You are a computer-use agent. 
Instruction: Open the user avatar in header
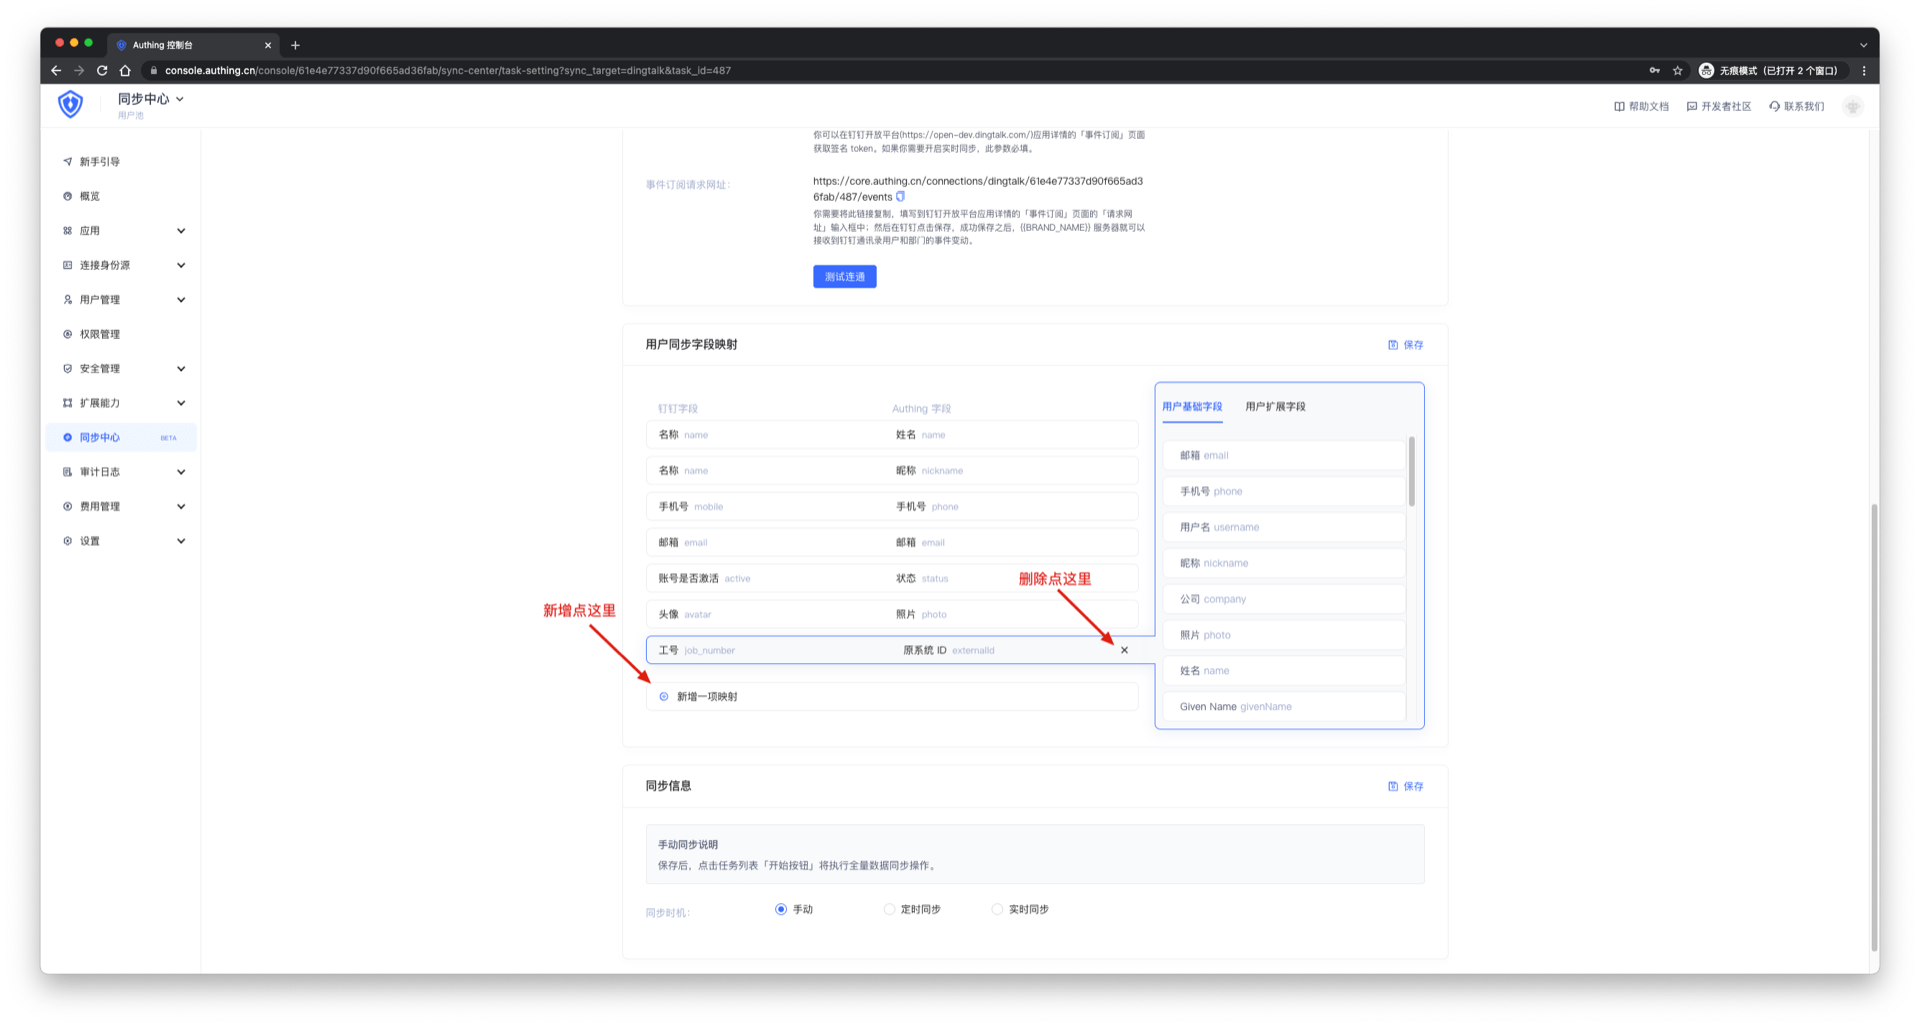pyautogui.click(x=1852, y=106)
